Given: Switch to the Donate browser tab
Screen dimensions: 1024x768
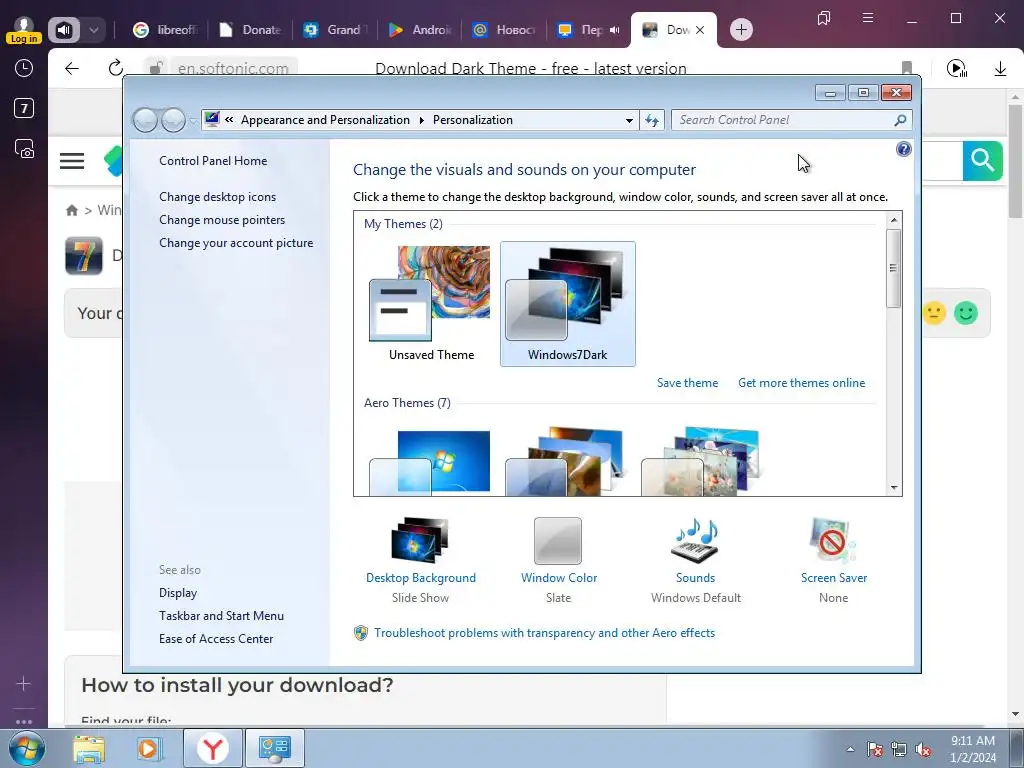Looking at the screenshot, I should (252, 30).
